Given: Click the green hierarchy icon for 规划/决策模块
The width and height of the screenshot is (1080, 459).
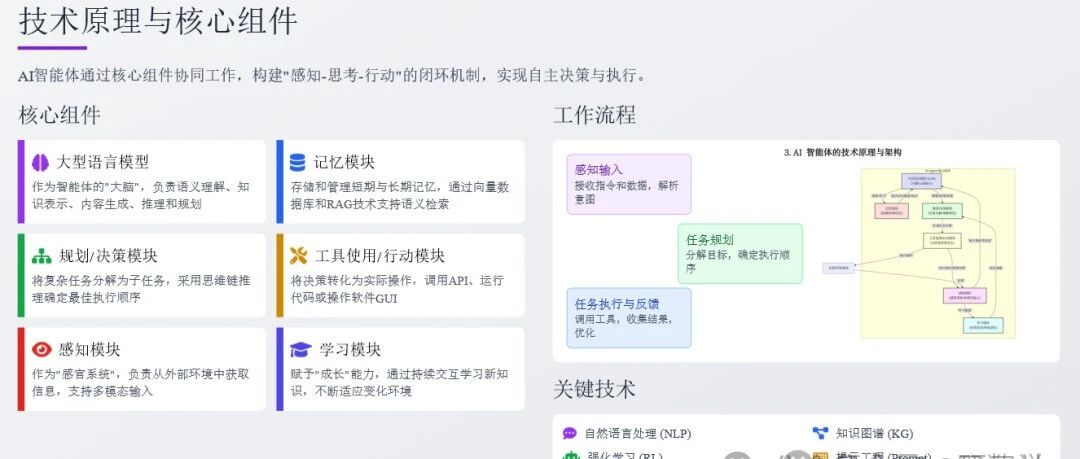Looking at the screenshot, I should (41, 256).
